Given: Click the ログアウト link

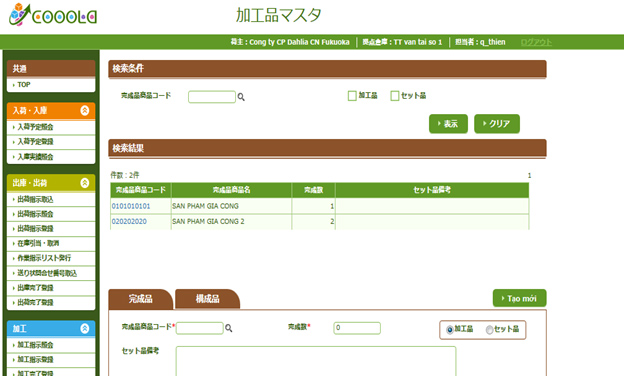Looking at the screenshot, I should coord(536,42).
